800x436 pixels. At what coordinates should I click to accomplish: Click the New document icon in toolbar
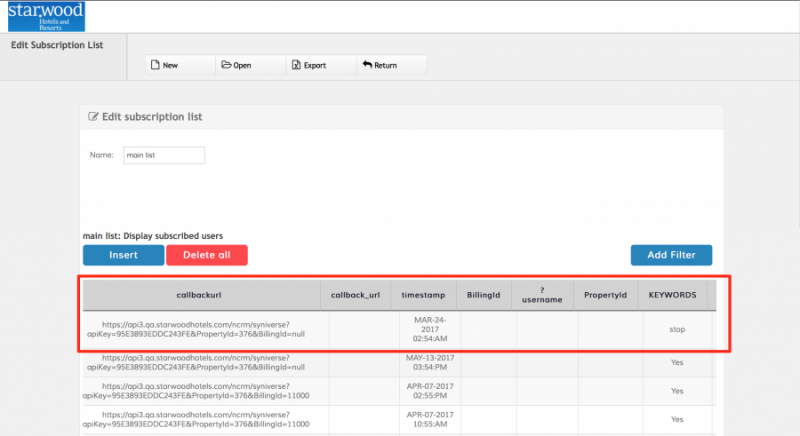(x=155, y=65)
